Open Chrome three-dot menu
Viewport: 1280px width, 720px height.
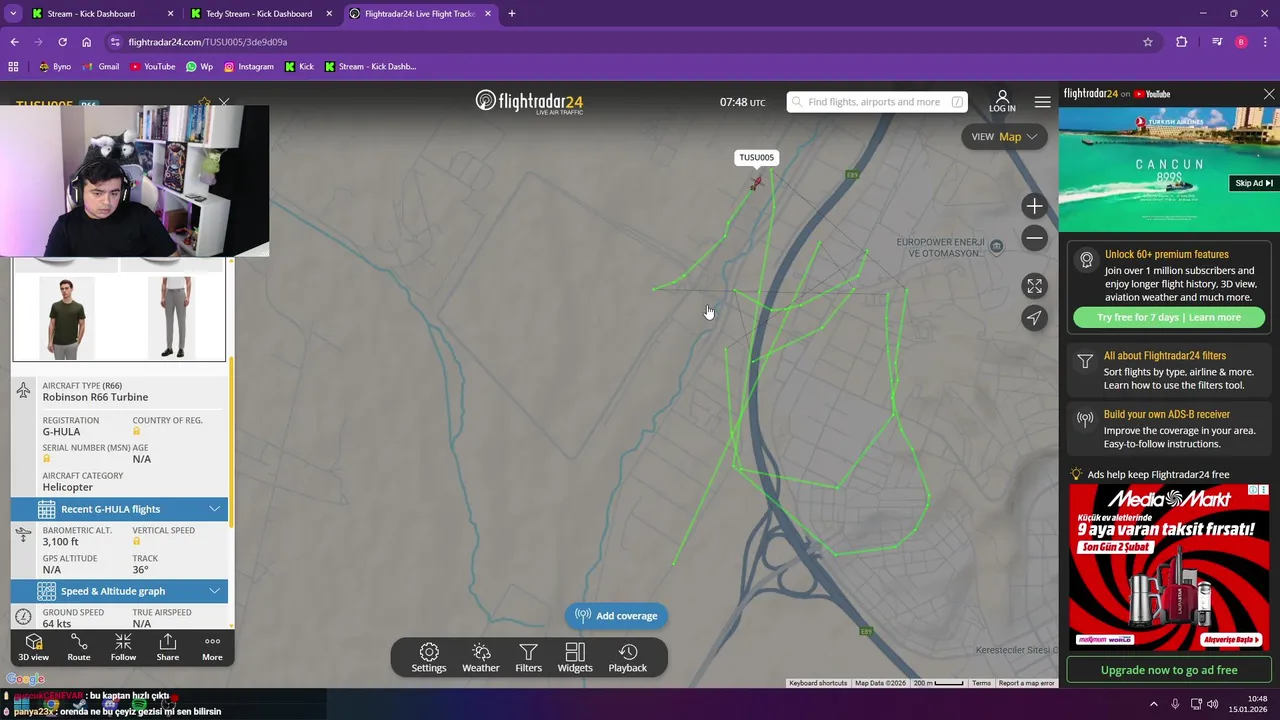[1265, 42]
